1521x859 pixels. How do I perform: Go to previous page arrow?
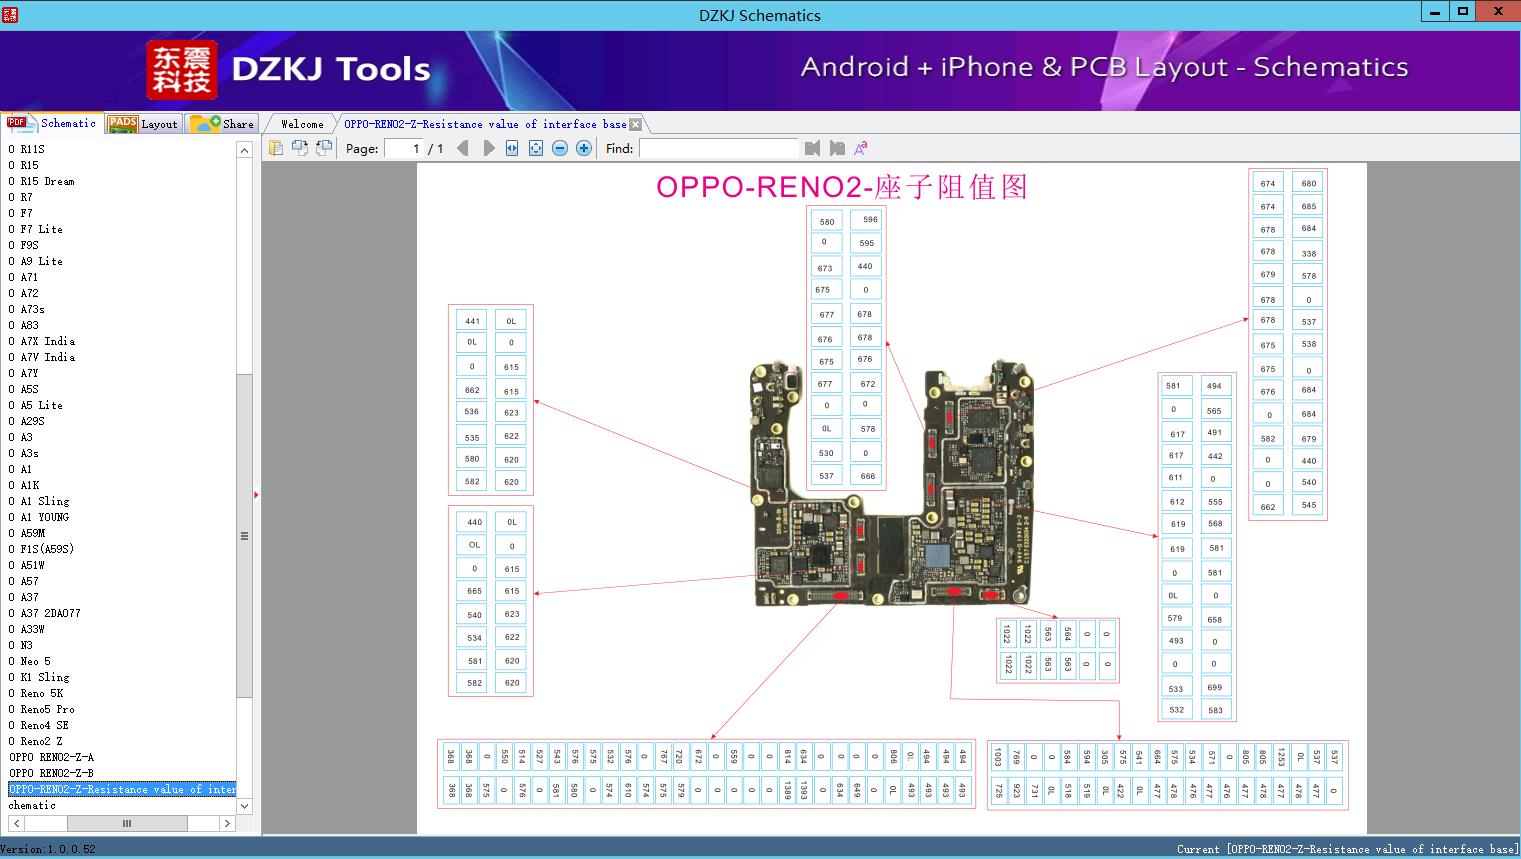coord(462,148)
